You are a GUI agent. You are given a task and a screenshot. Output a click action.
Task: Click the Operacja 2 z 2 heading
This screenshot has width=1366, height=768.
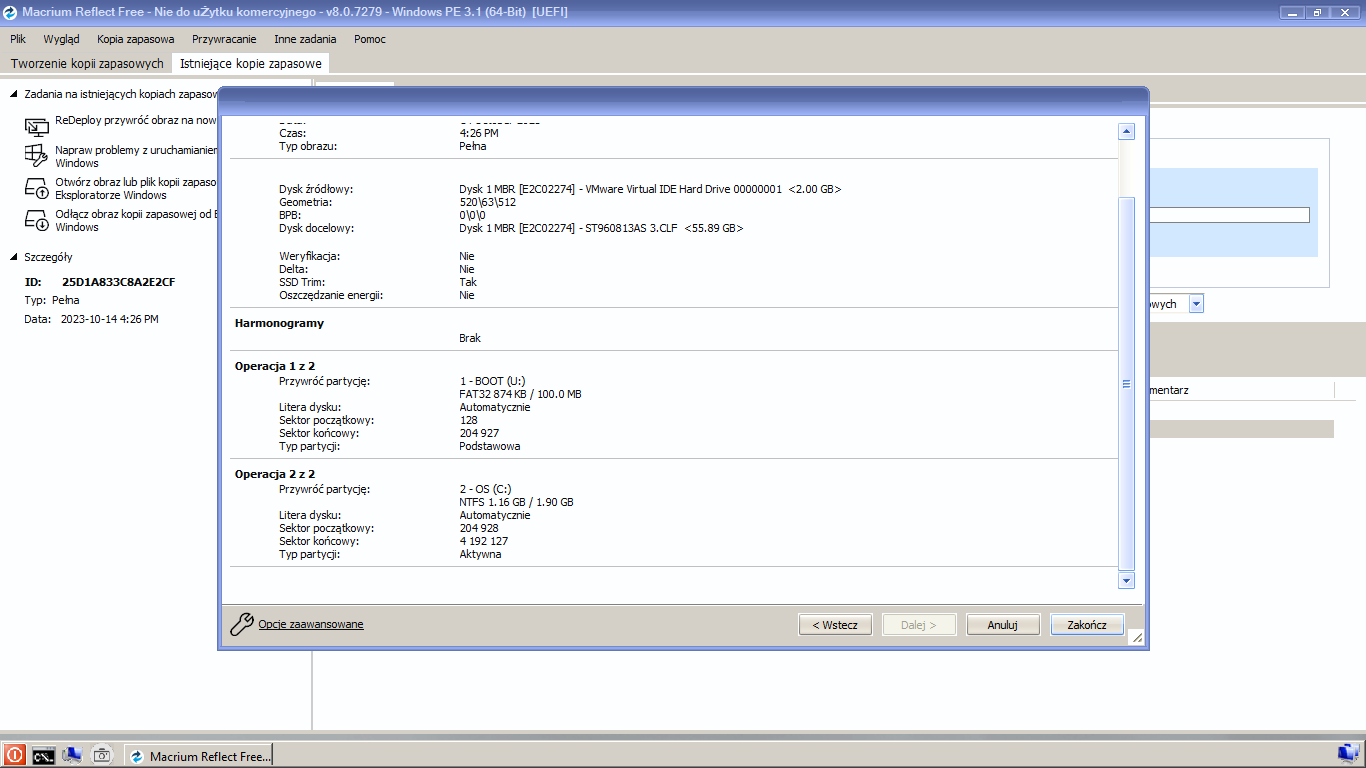click(274, 474)
